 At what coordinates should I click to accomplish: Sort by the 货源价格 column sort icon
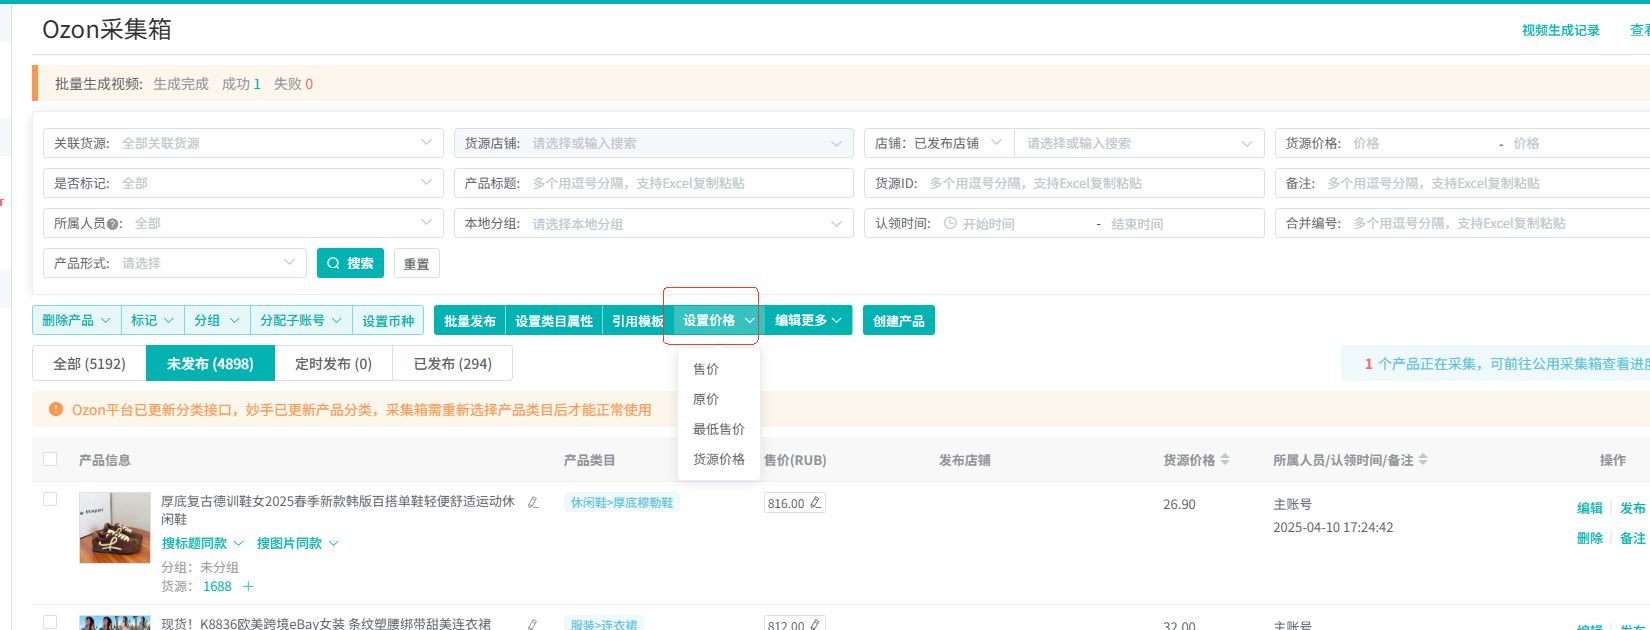[1225, 460]
